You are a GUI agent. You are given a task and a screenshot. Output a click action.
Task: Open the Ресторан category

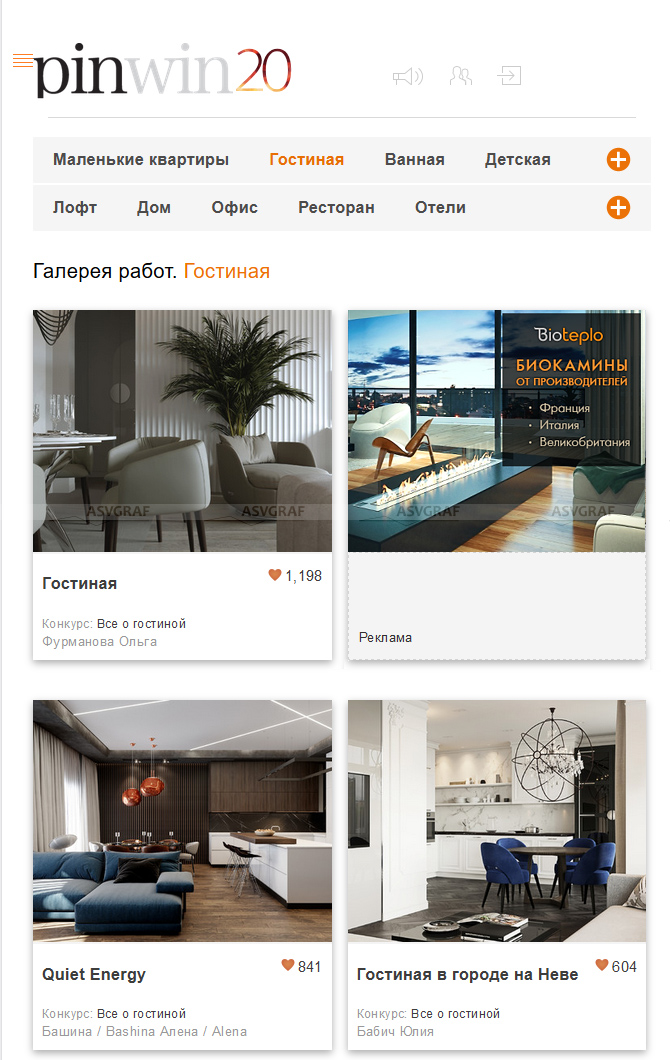coord(336,208)
